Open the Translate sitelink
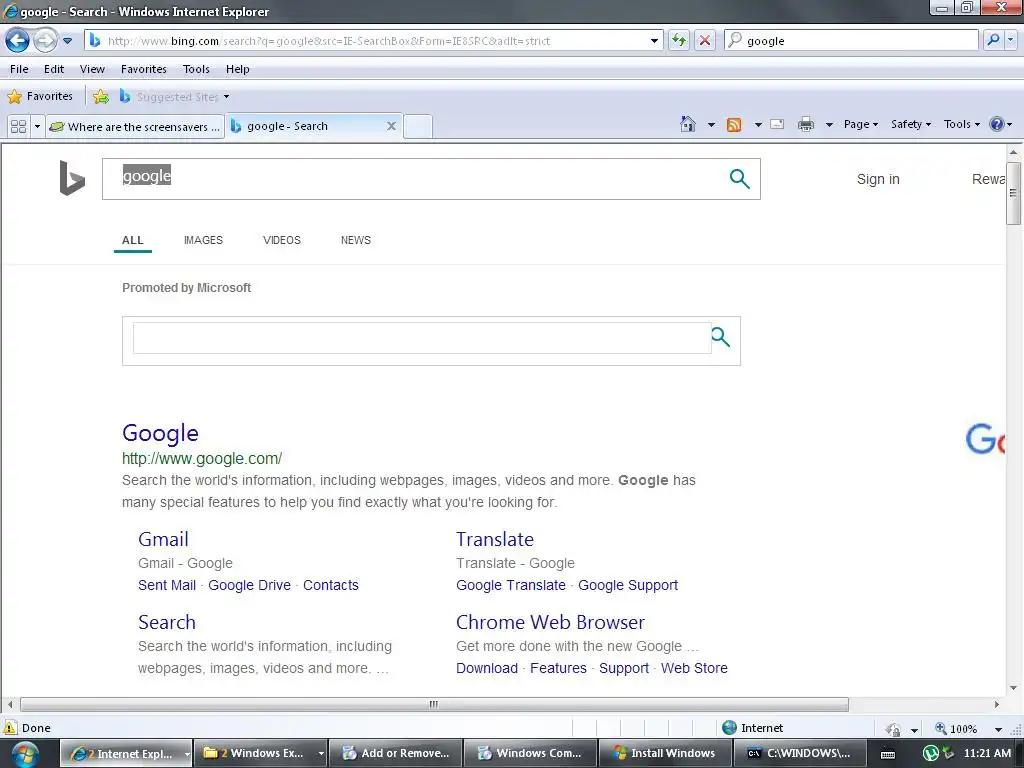The width and height of the screenshot is (1024, 768). tap(495, 539)
